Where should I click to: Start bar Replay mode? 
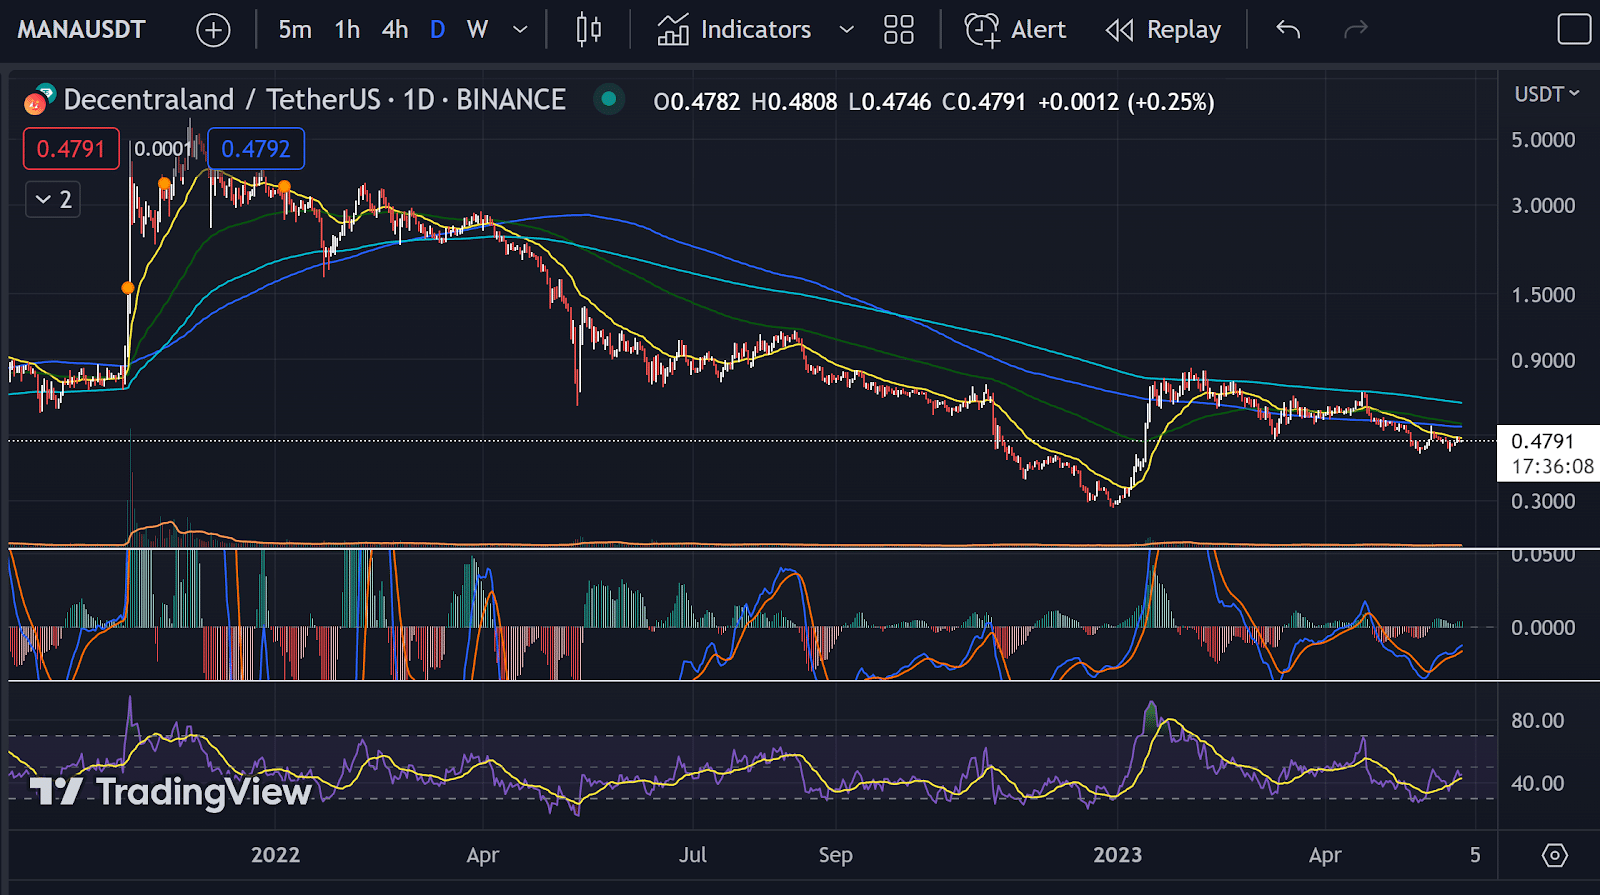coord(1163,30)
